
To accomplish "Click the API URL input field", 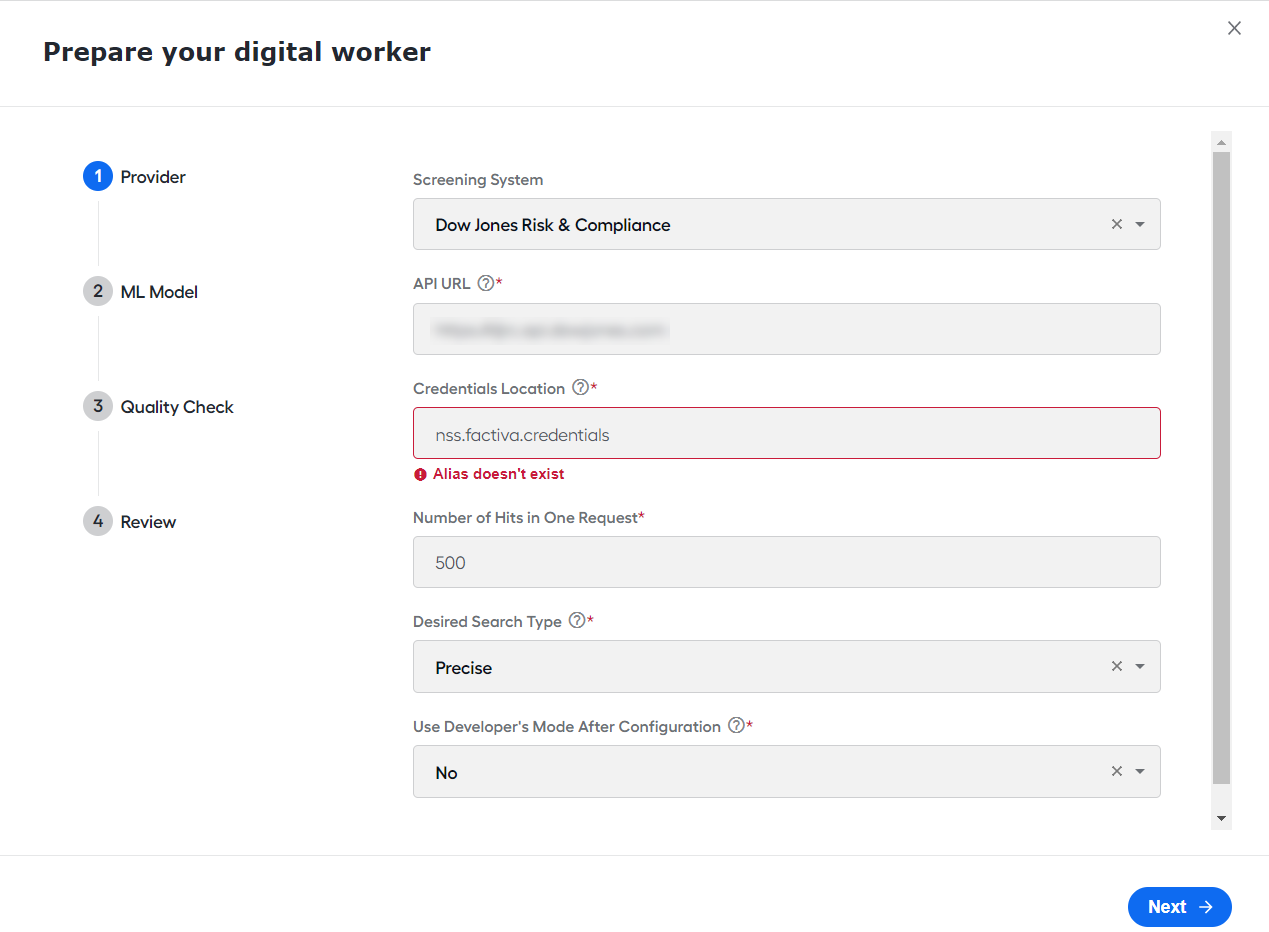I will pos(787,329).
